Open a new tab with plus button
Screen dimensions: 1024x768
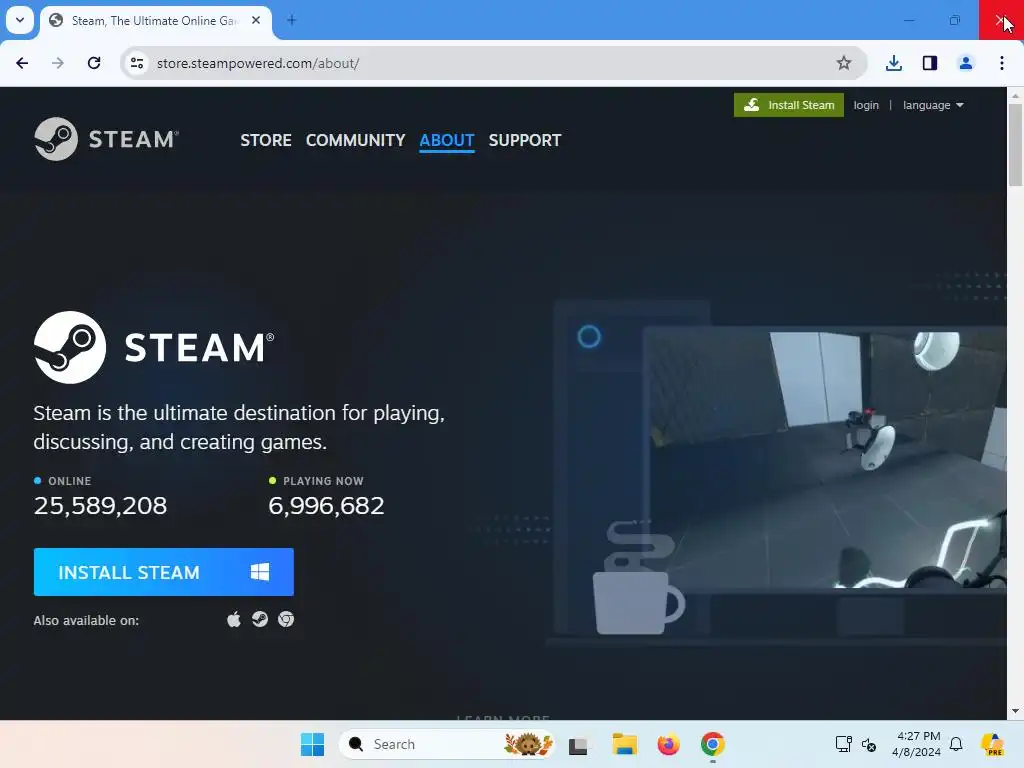(292, 20)
